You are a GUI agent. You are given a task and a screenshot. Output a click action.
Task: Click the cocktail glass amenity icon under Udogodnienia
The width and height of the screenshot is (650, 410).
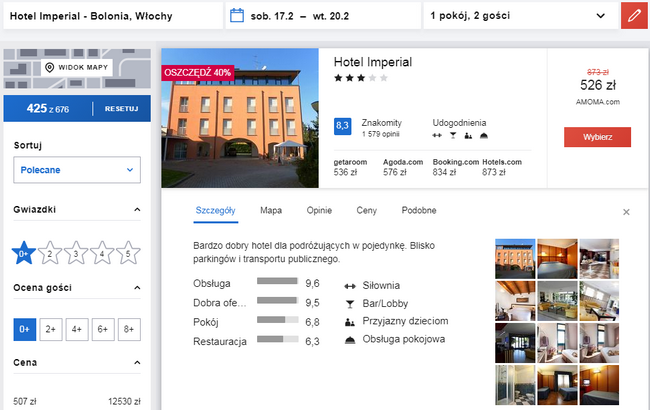[x=453, y=135]
